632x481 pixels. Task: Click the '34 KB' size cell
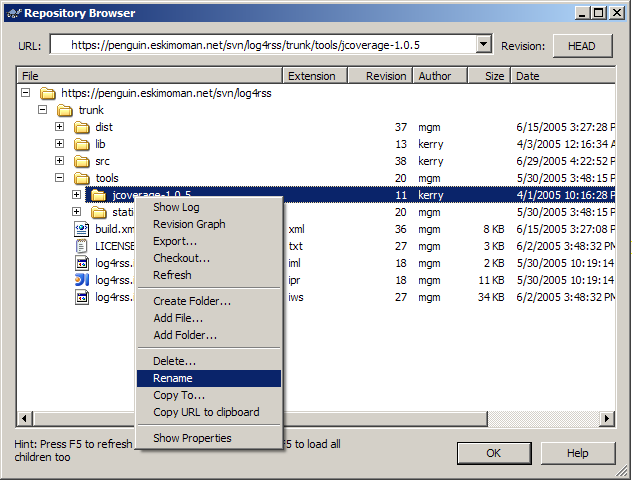point(491,298)
